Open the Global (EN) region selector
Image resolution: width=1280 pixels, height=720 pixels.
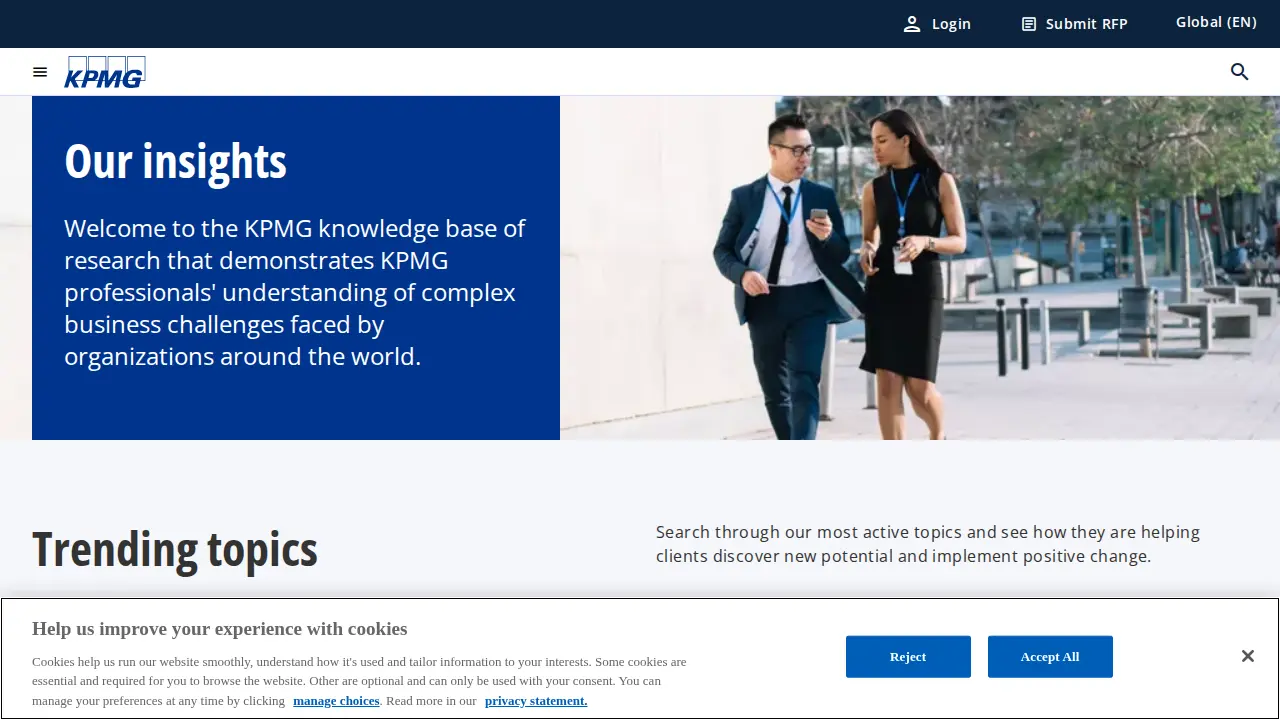coord(1216,22)
